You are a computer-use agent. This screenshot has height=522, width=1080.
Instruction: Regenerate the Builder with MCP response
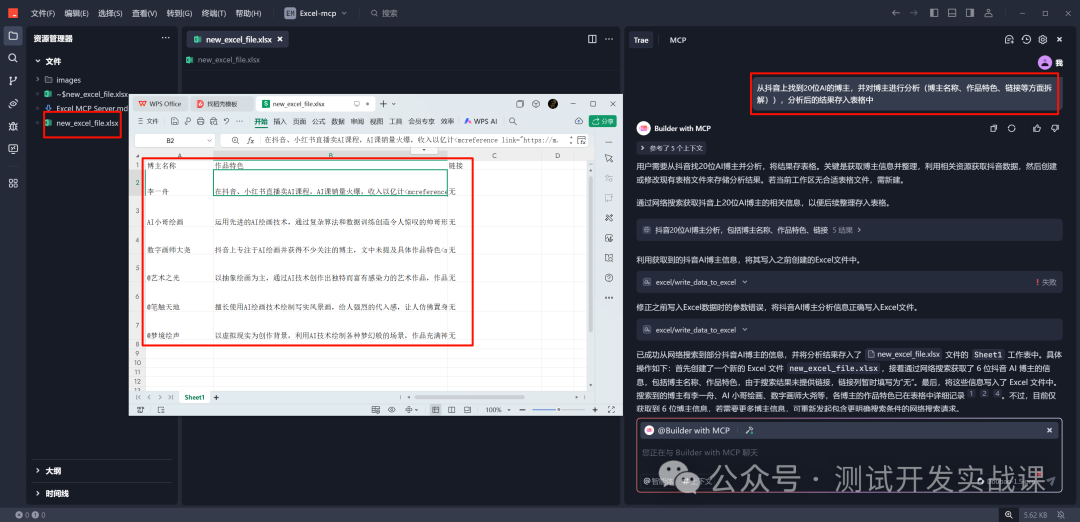click(x=1012, y=128)
